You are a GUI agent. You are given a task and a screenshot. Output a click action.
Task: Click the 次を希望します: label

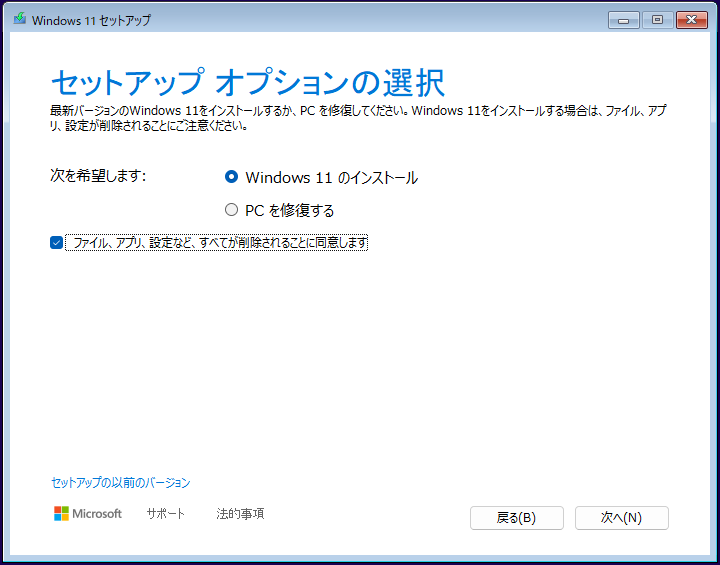tap(99, 176)
